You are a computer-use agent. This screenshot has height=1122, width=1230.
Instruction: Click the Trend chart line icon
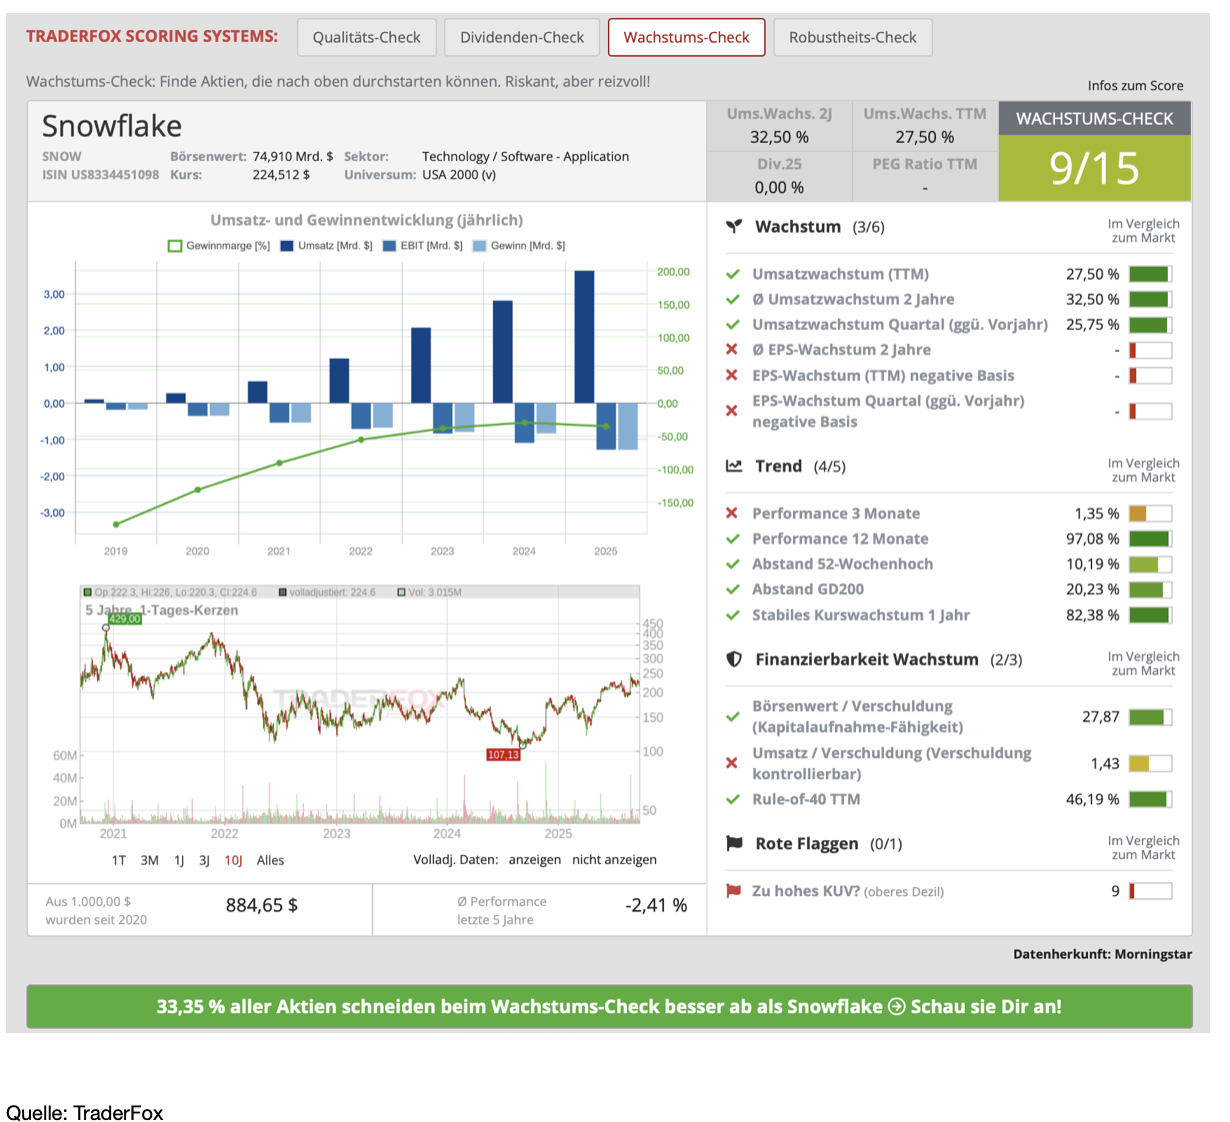coord(734,466)
